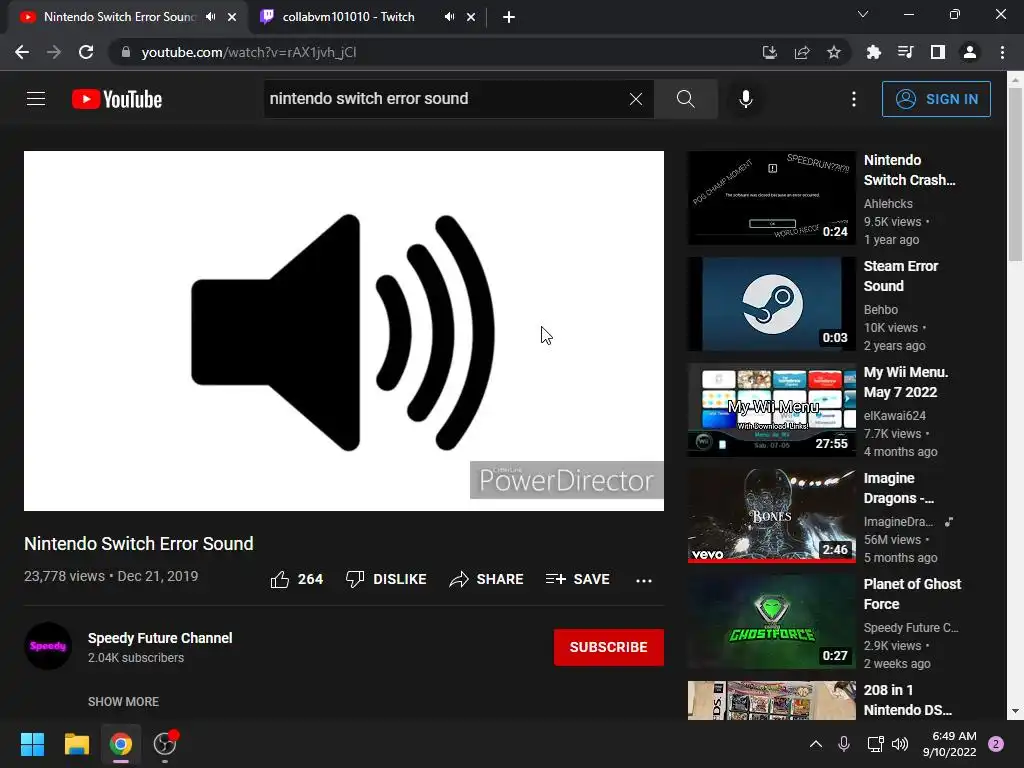Click the elKawai624 channel name
This screenshot has height=768, width=1024.
(895, 415)
